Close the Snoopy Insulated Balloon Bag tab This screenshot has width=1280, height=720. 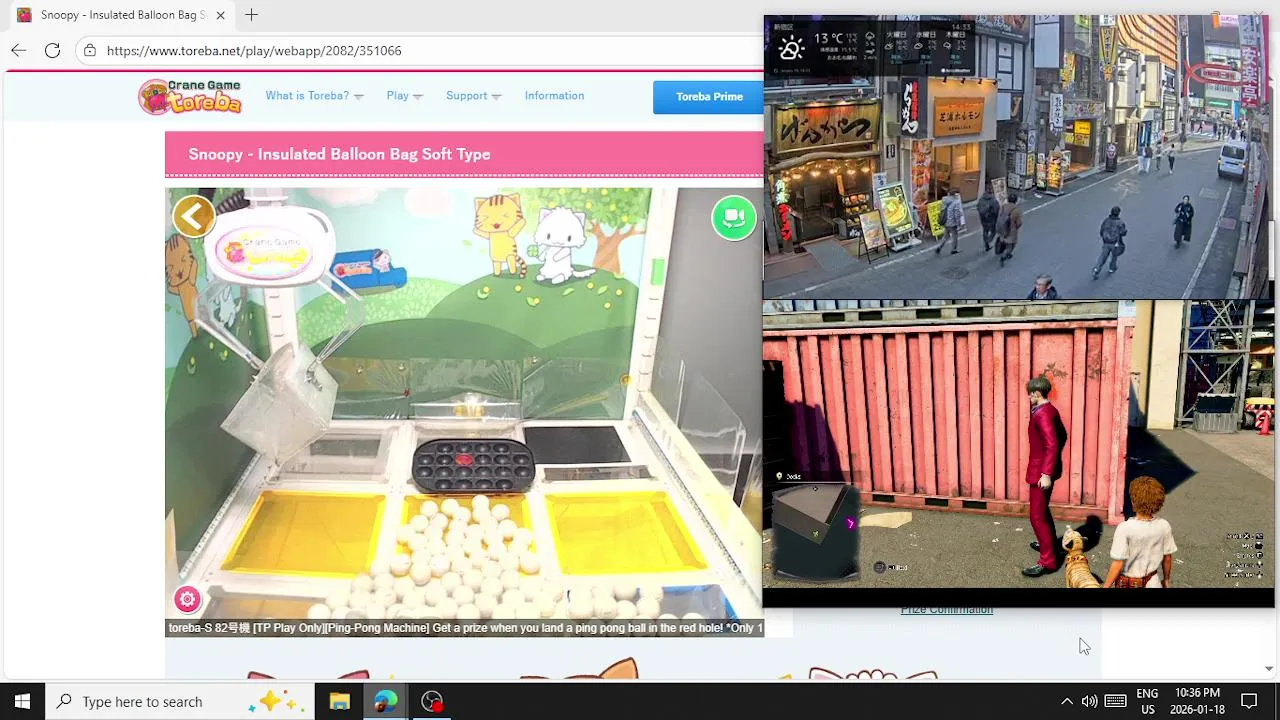tap(220, 15)
